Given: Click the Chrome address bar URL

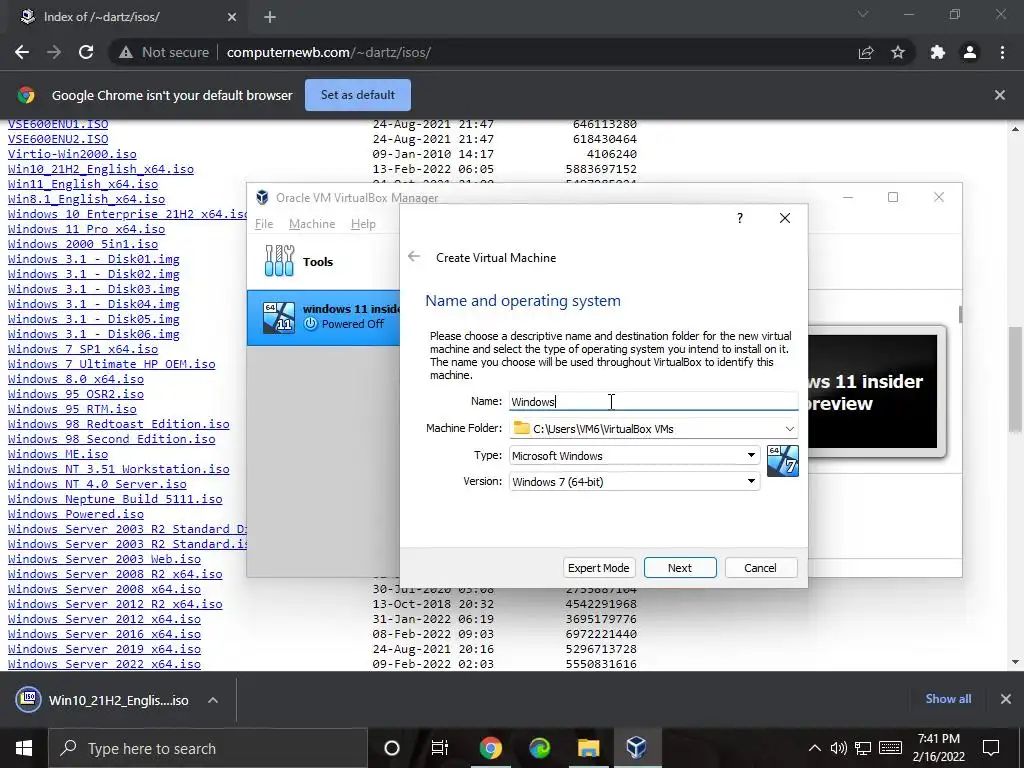Looking at the screenshot, I should click(328, 52).
